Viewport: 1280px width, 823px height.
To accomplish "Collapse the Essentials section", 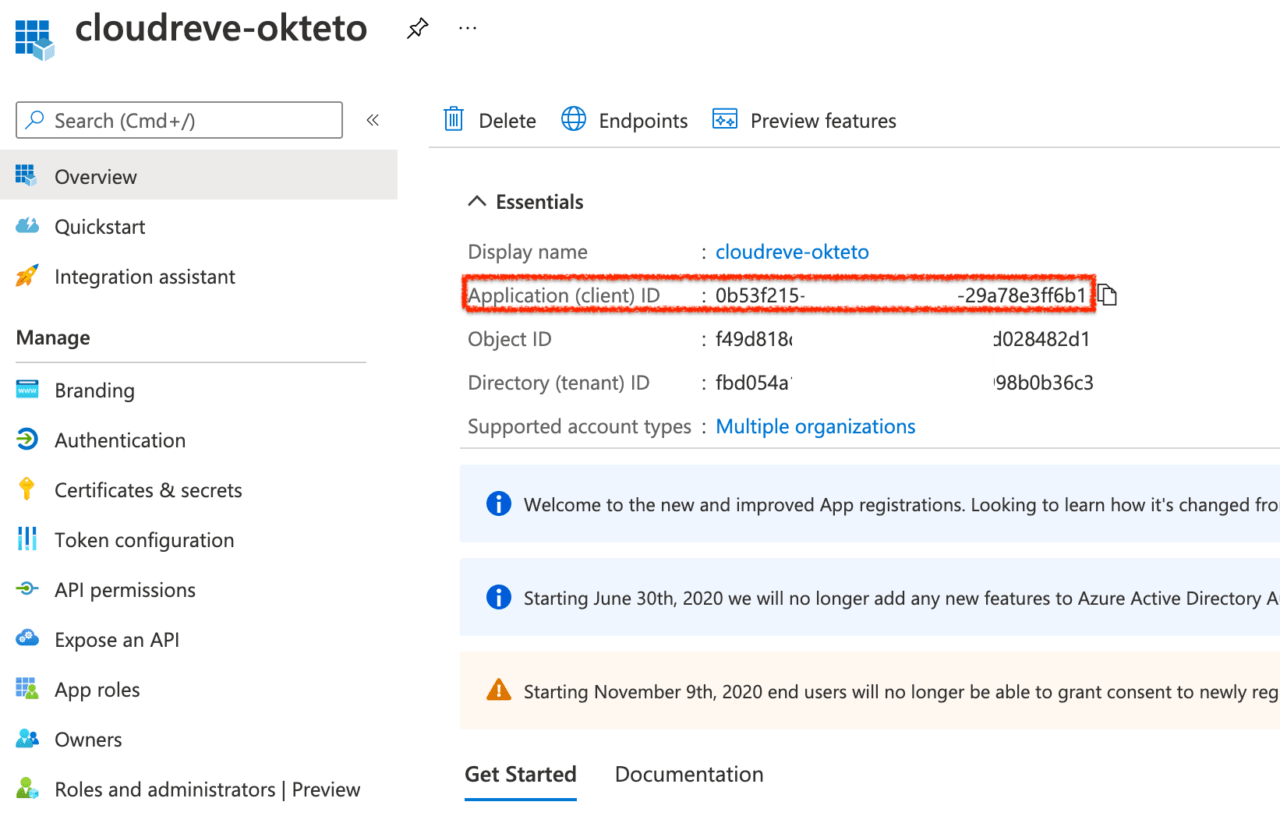I will click(477, 202).
